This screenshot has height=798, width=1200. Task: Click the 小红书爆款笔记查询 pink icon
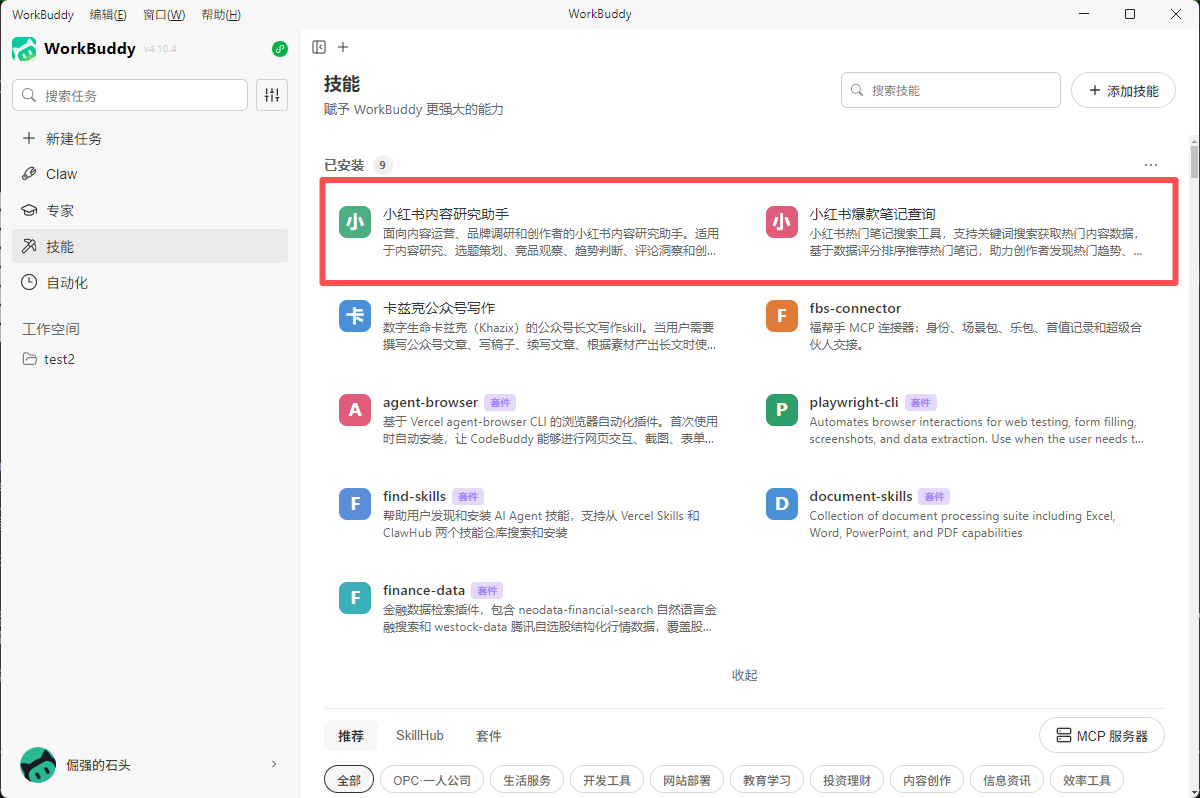782,222
